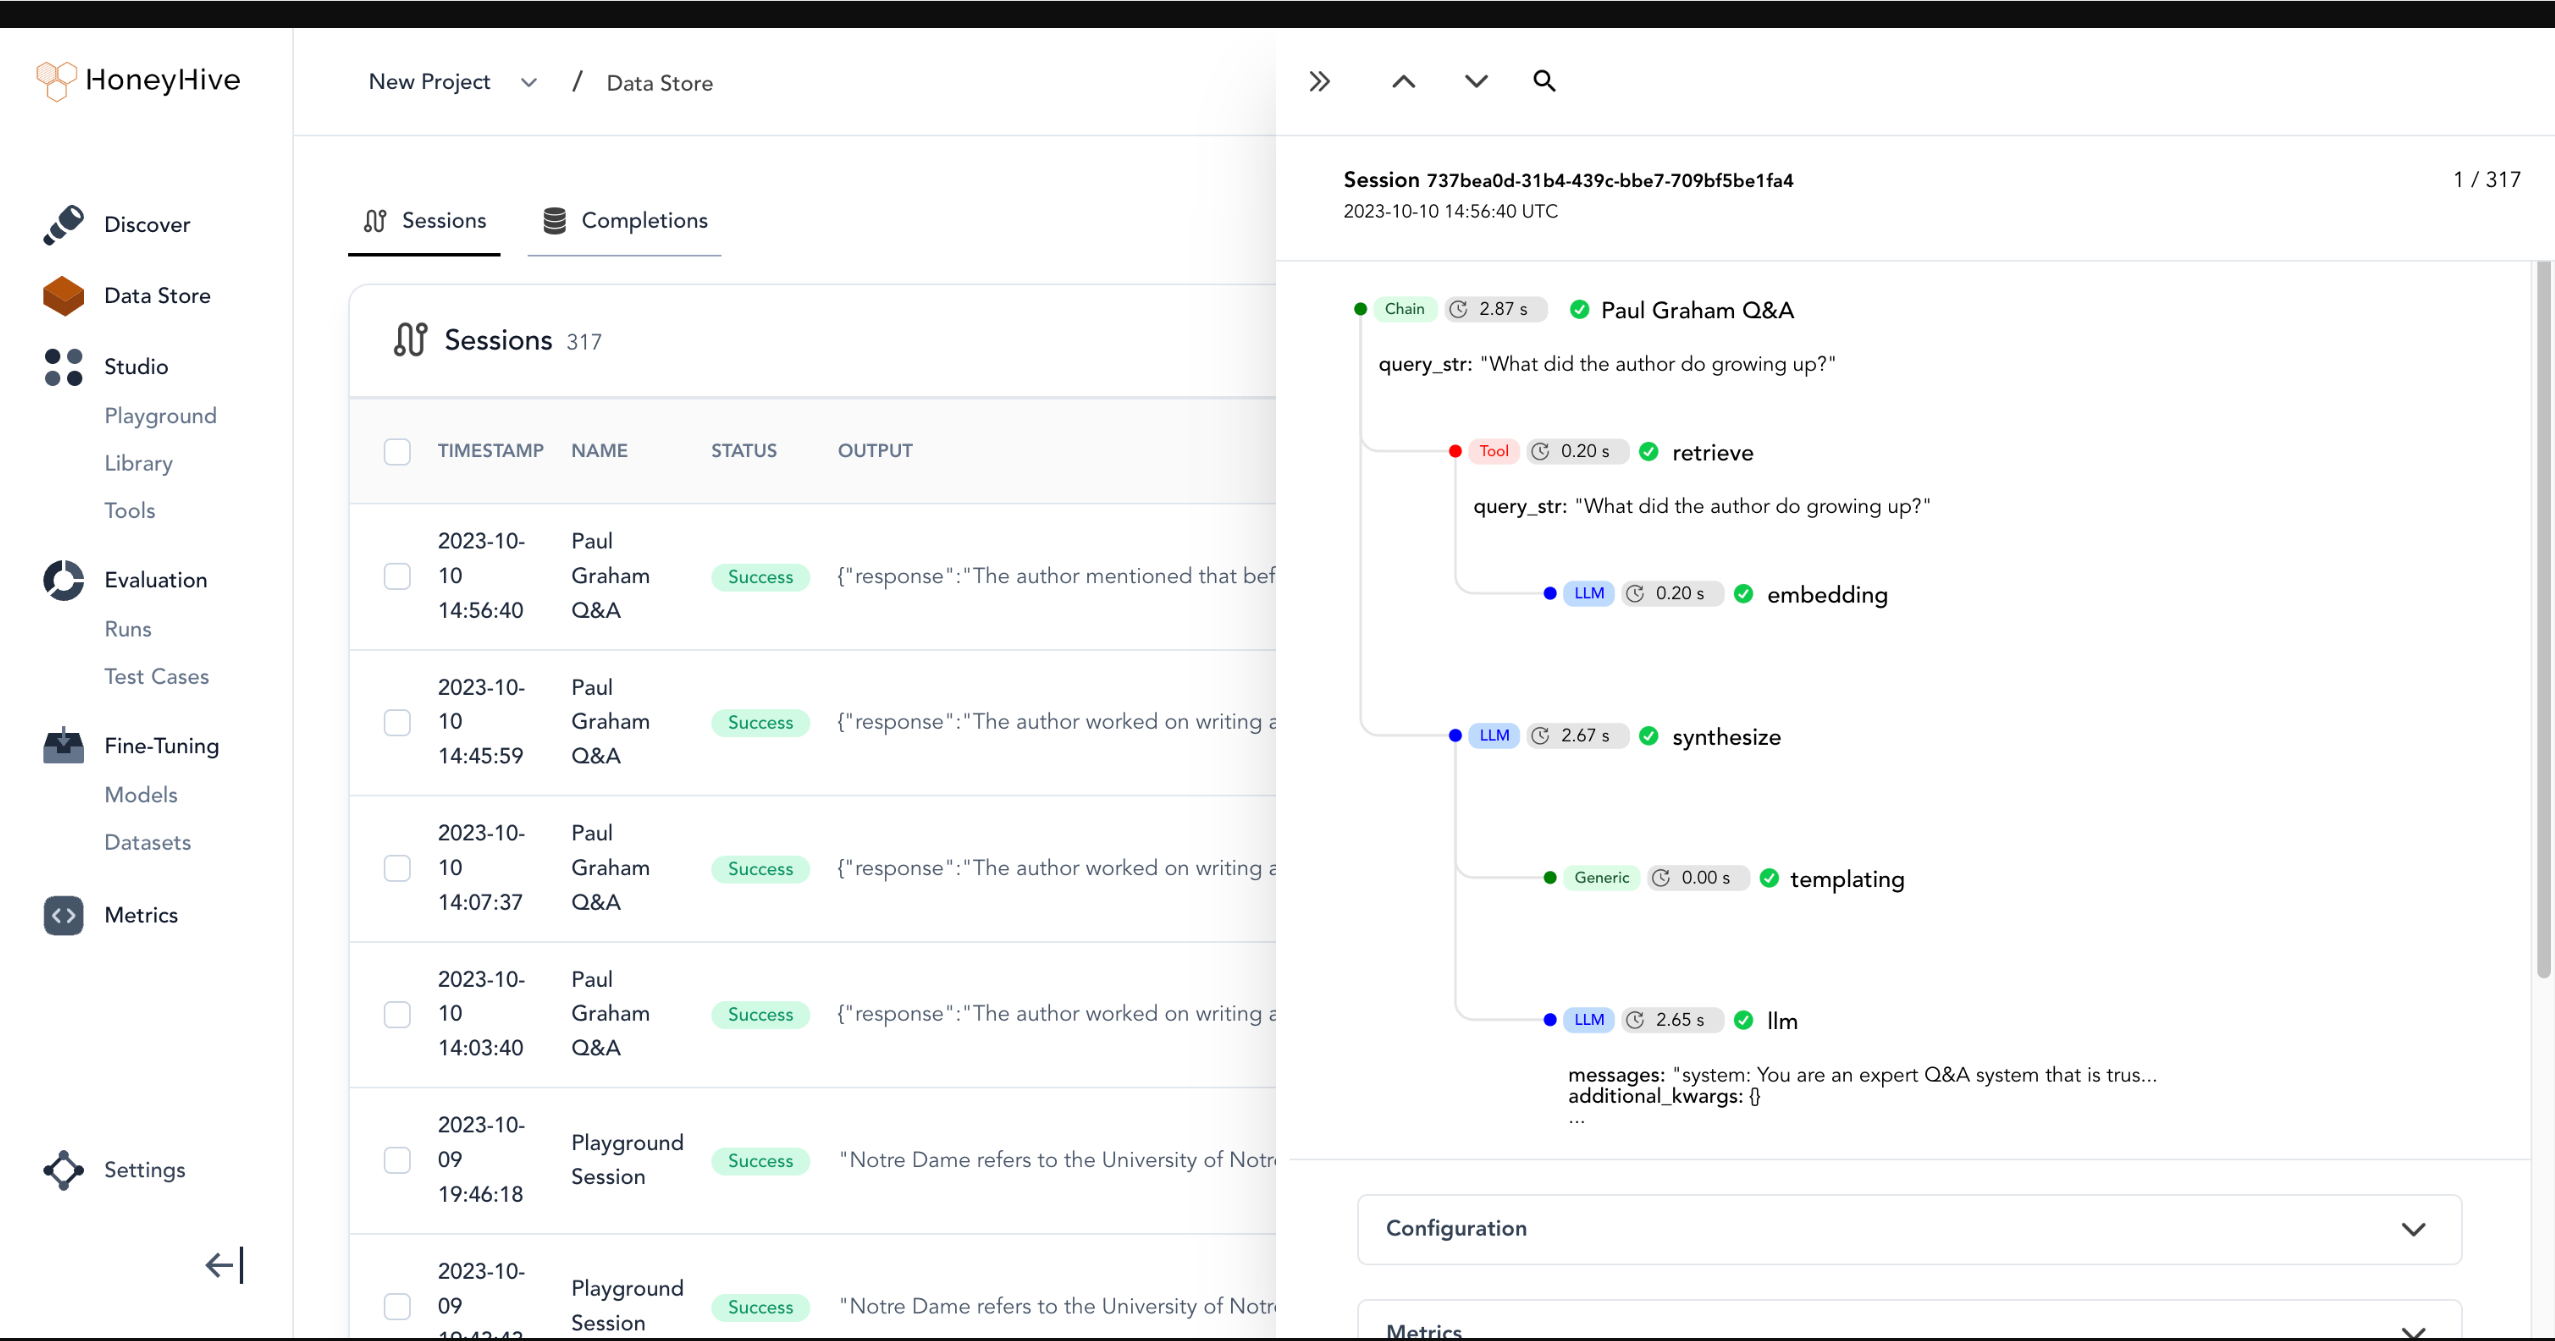Image resolution: width=2555 pixels, height=1341 pixels.
Task: Click the search icon in top toolbar
Action: 1543,79
